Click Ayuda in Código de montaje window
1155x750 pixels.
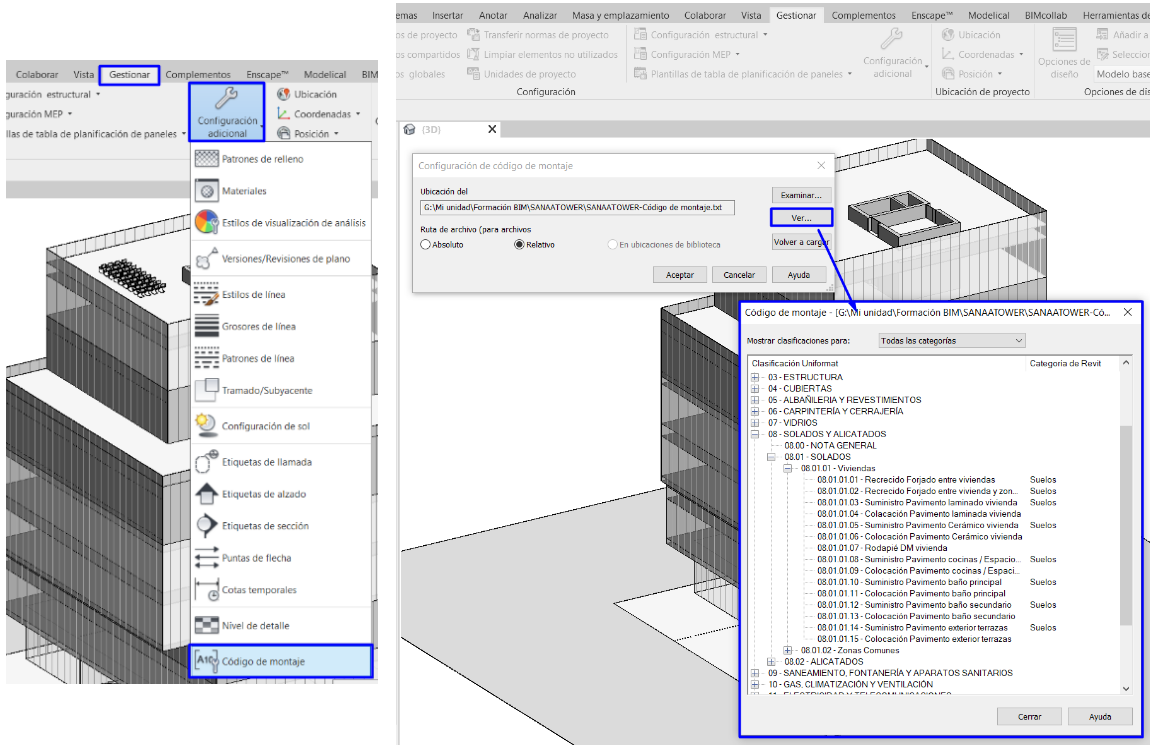click(1100, 716)
